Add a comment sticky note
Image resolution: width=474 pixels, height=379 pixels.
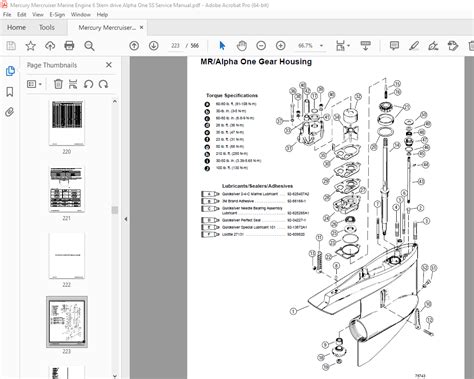394,46
